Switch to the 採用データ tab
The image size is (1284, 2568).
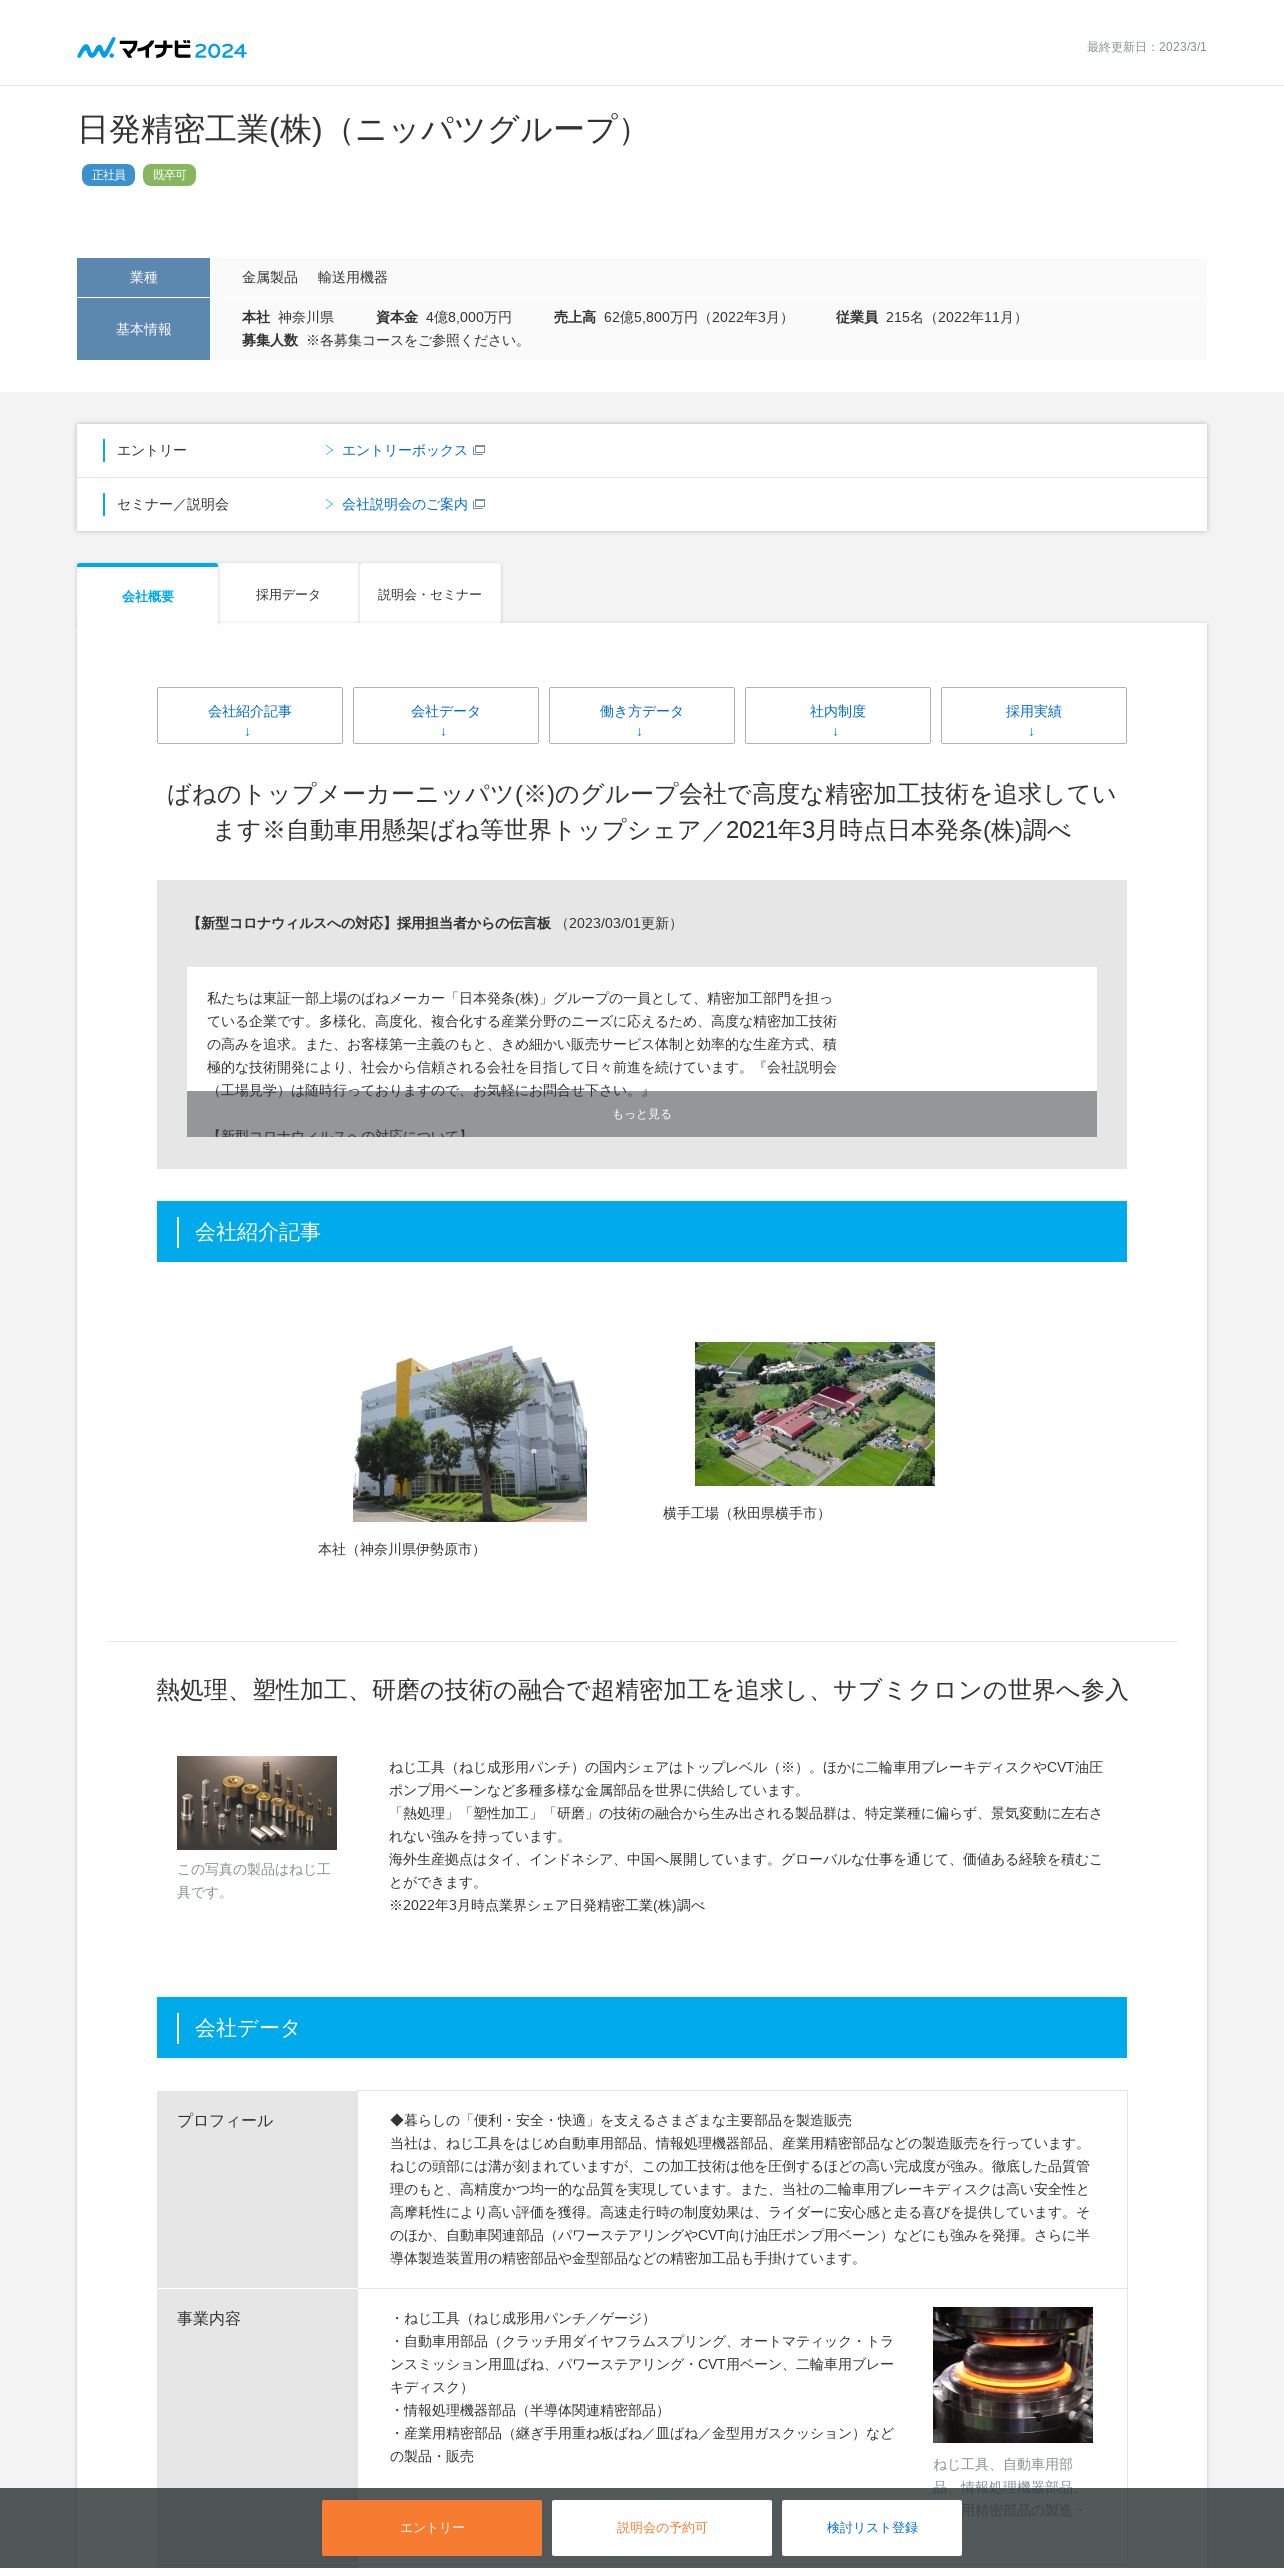pyautogui.click(x=288, y=594)
